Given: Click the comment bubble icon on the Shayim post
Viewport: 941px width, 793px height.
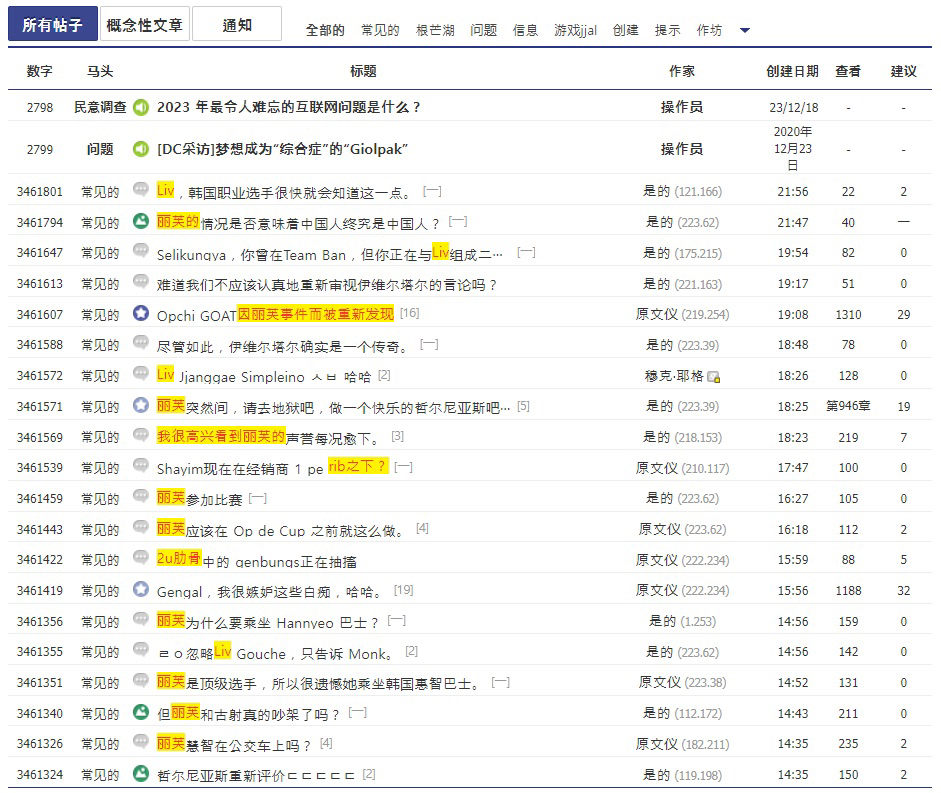Looking at the screenshot, I should (x=140, y=466).
